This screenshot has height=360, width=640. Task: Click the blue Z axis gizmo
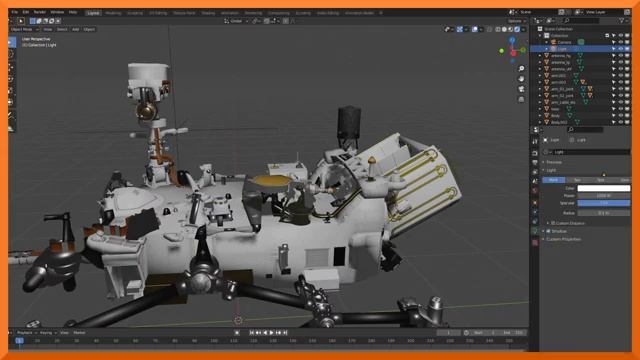pyautogui.click(x=512, y=40)
